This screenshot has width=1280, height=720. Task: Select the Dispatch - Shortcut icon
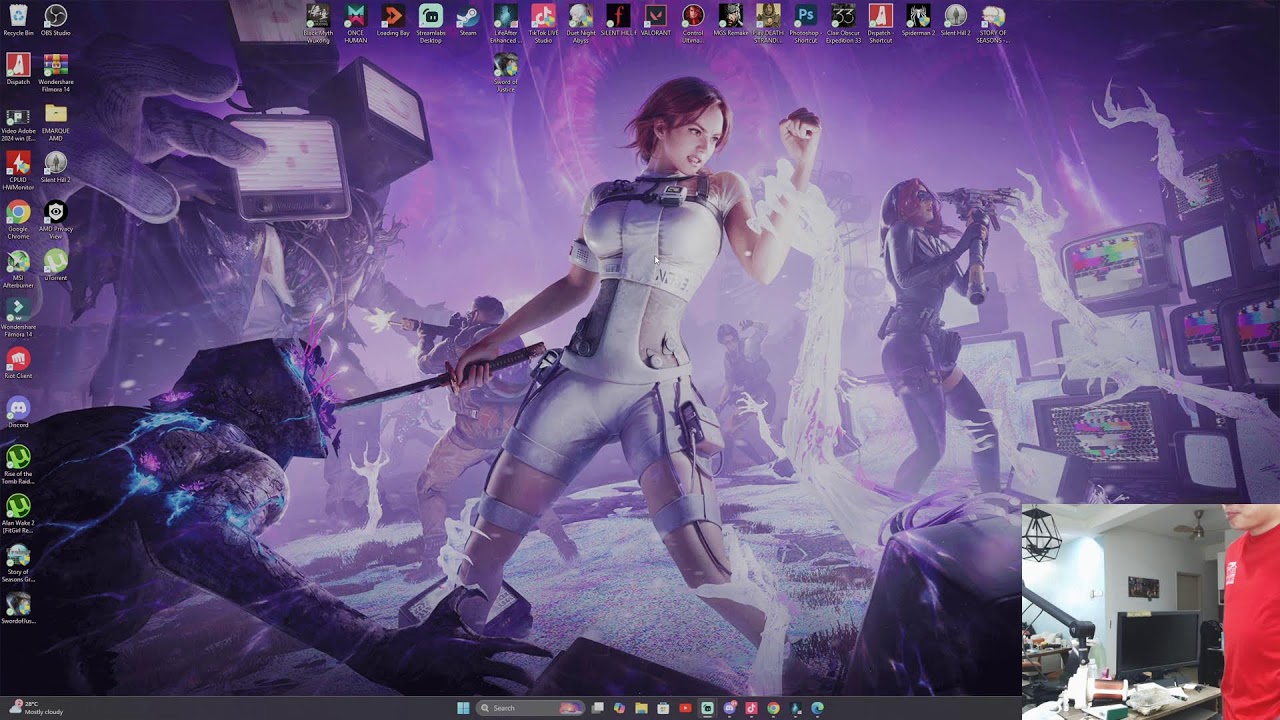click(881, 24)
